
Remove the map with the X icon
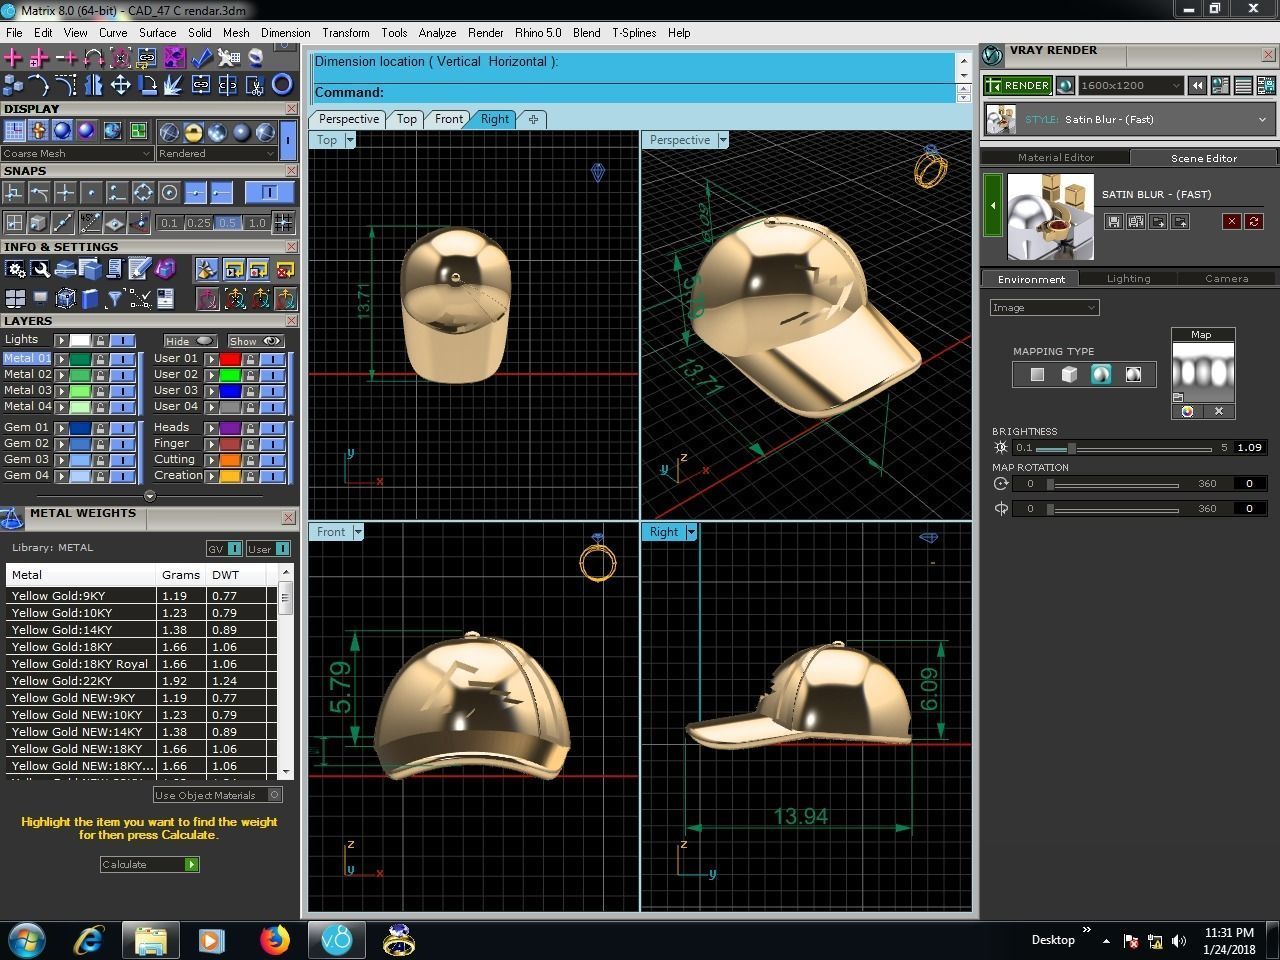point(1219,411)
